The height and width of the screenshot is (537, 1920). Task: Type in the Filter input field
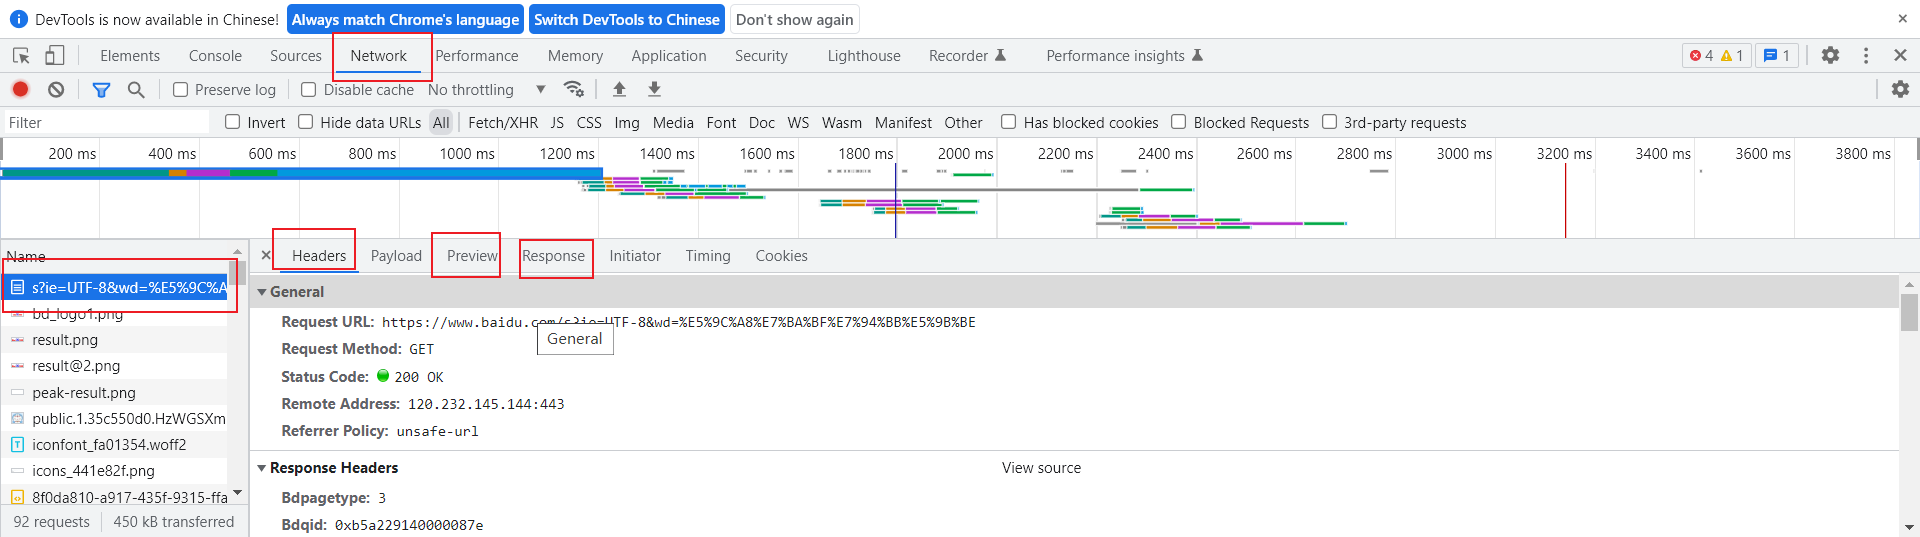point(105,123)
